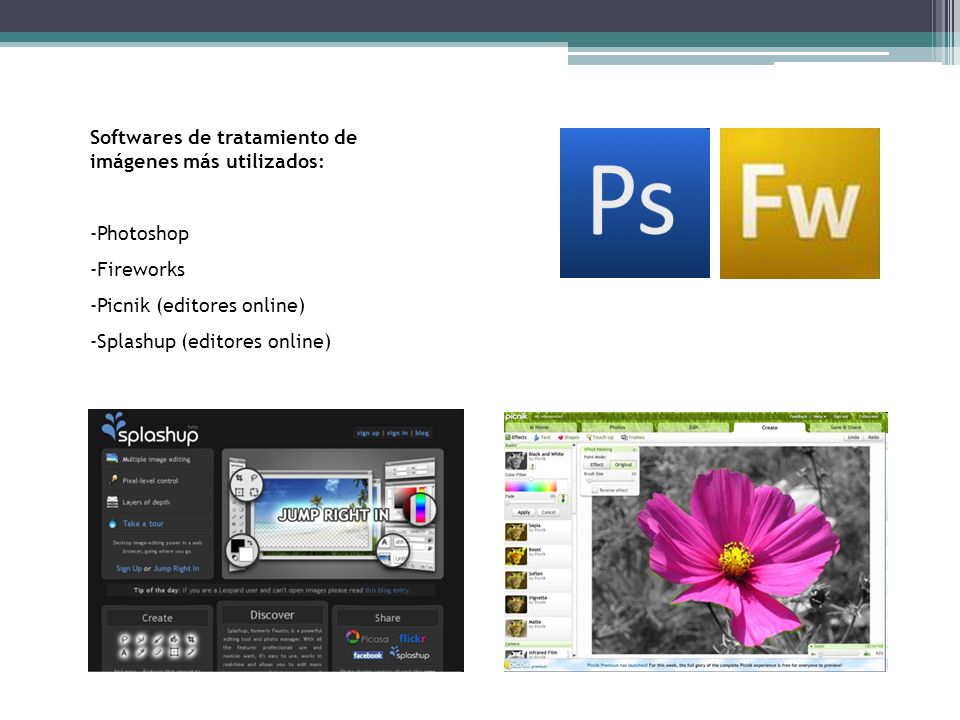The image size is (960, 720).
Task: Select Touch-Up in Picnik sub-toolbar
Action: coord(600,437)
